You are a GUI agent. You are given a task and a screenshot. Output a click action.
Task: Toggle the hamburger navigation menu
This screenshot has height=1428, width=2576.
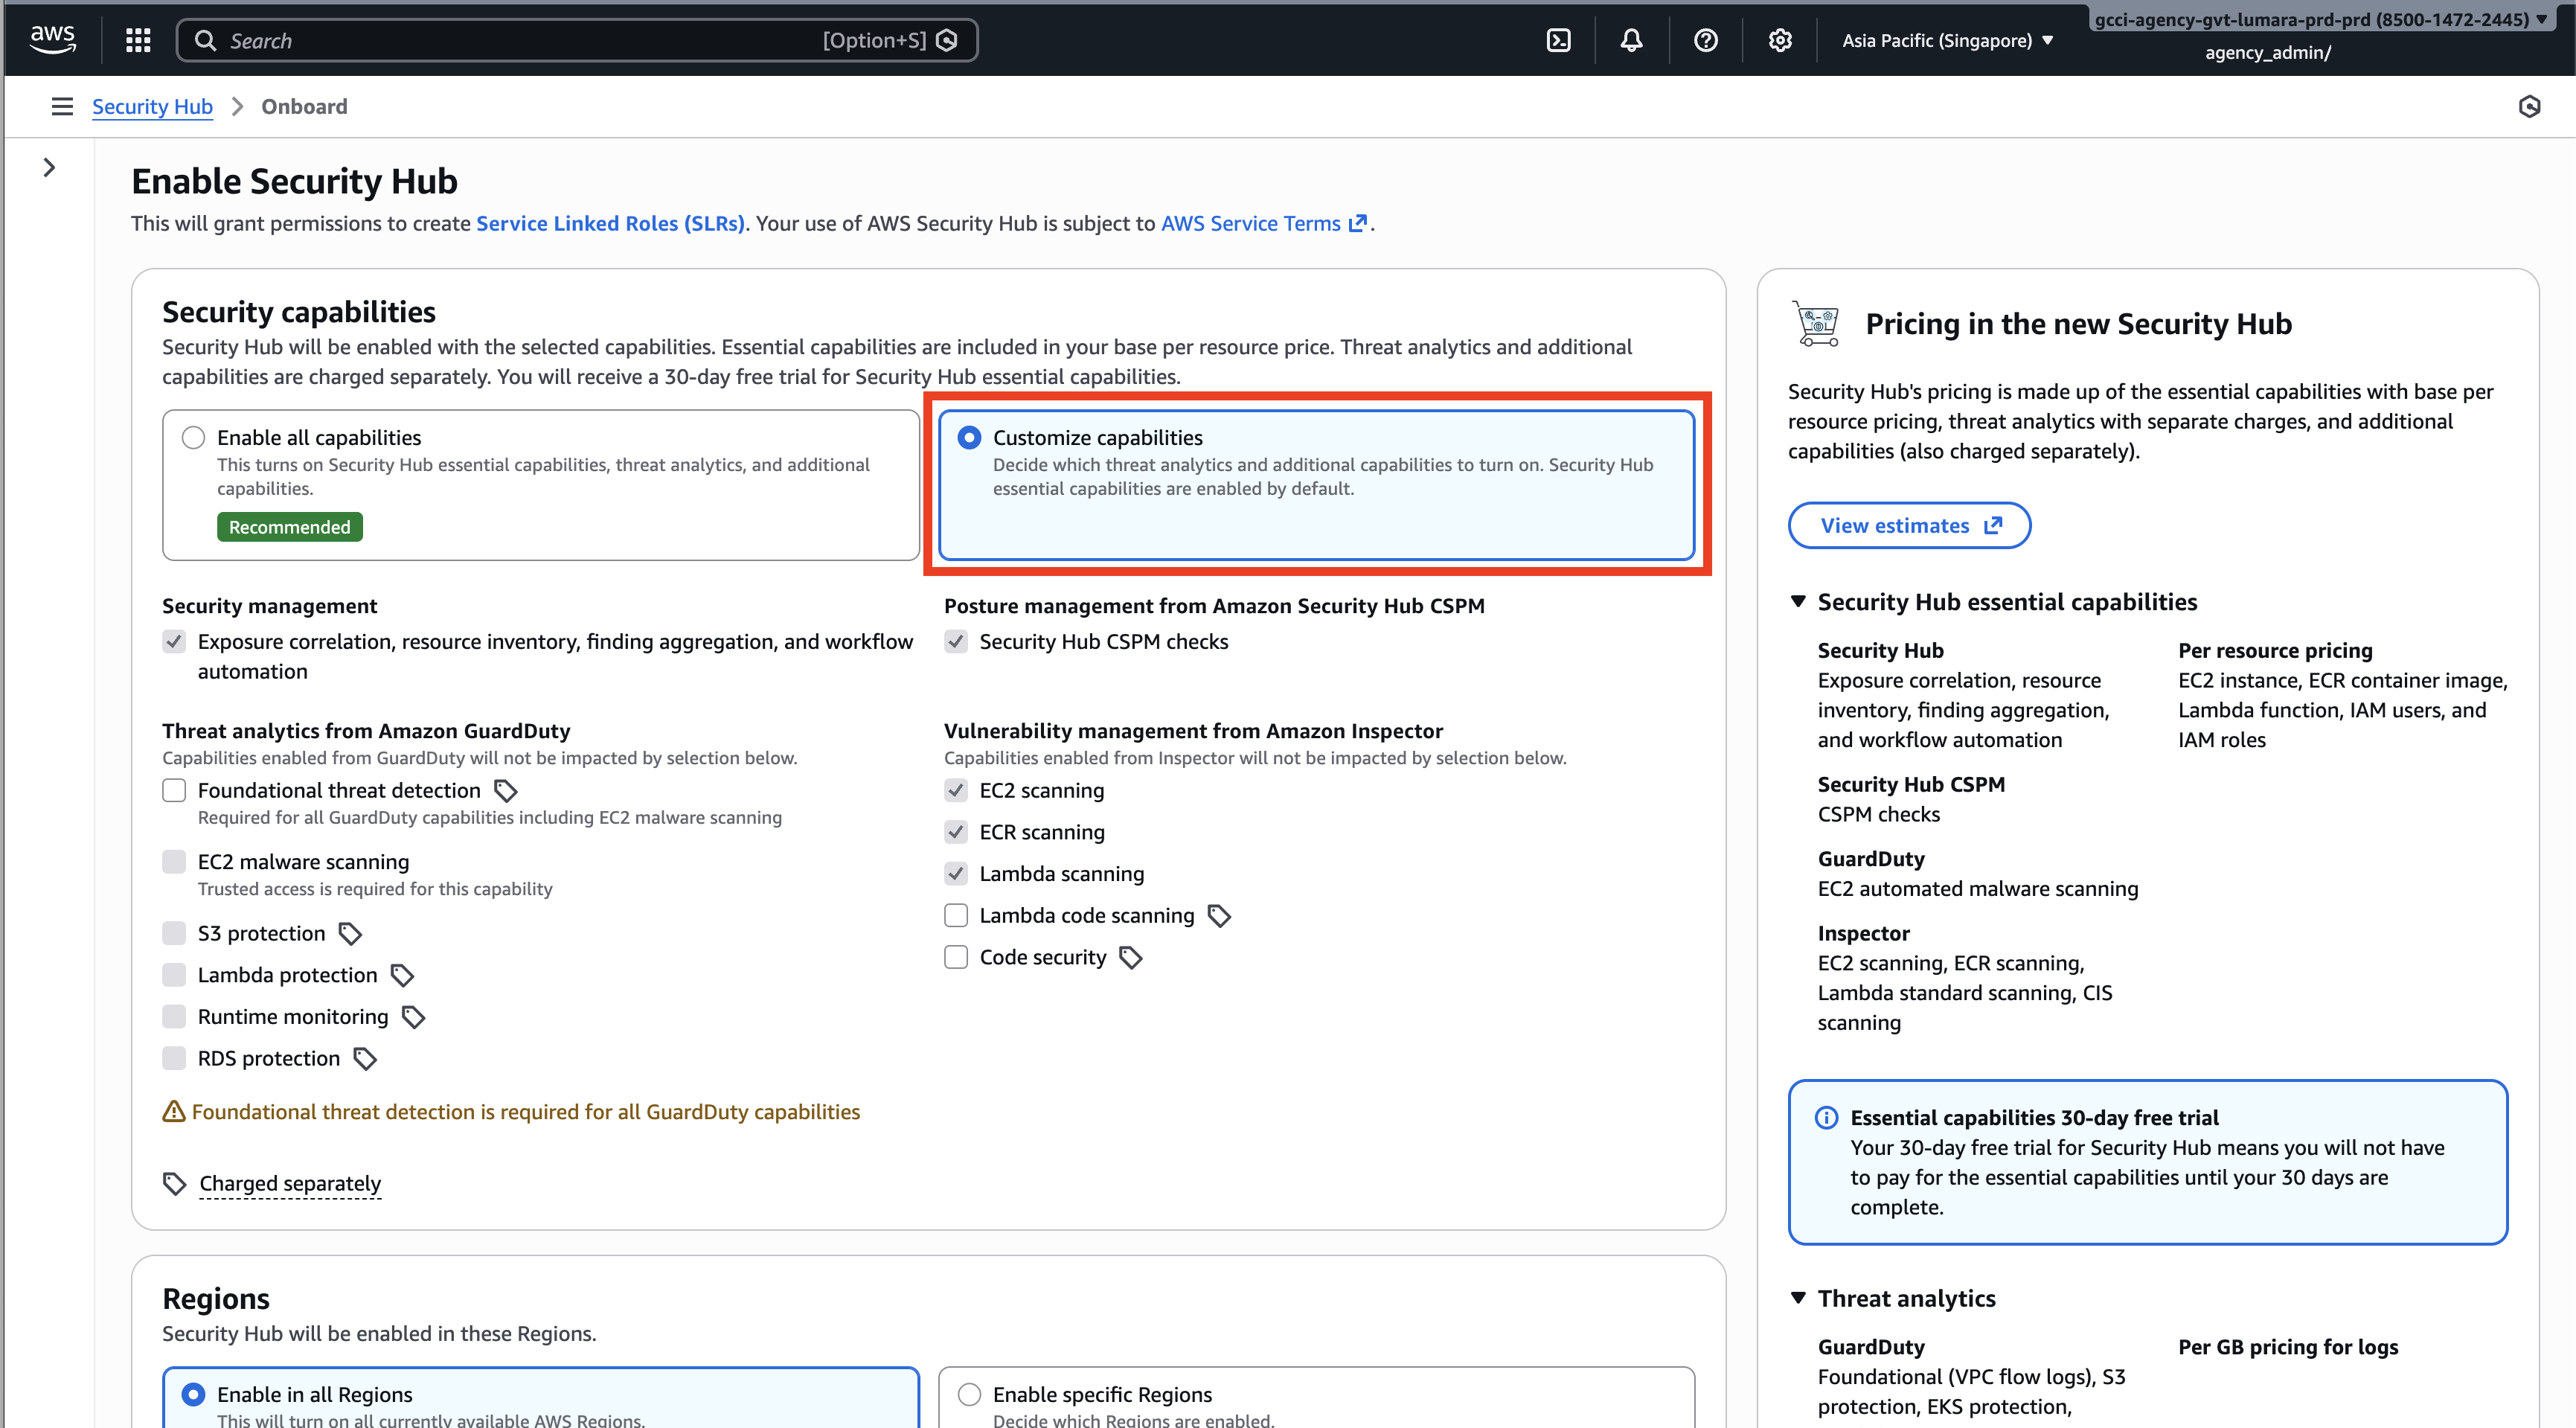[62, 106]
